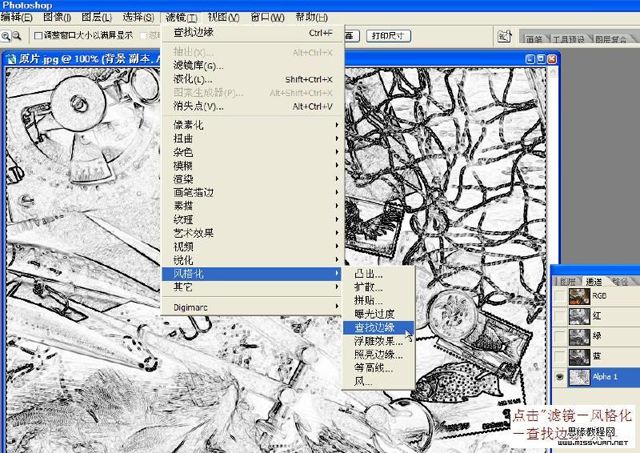Select the highlighted 风格化 menu item

click(251, 273)
